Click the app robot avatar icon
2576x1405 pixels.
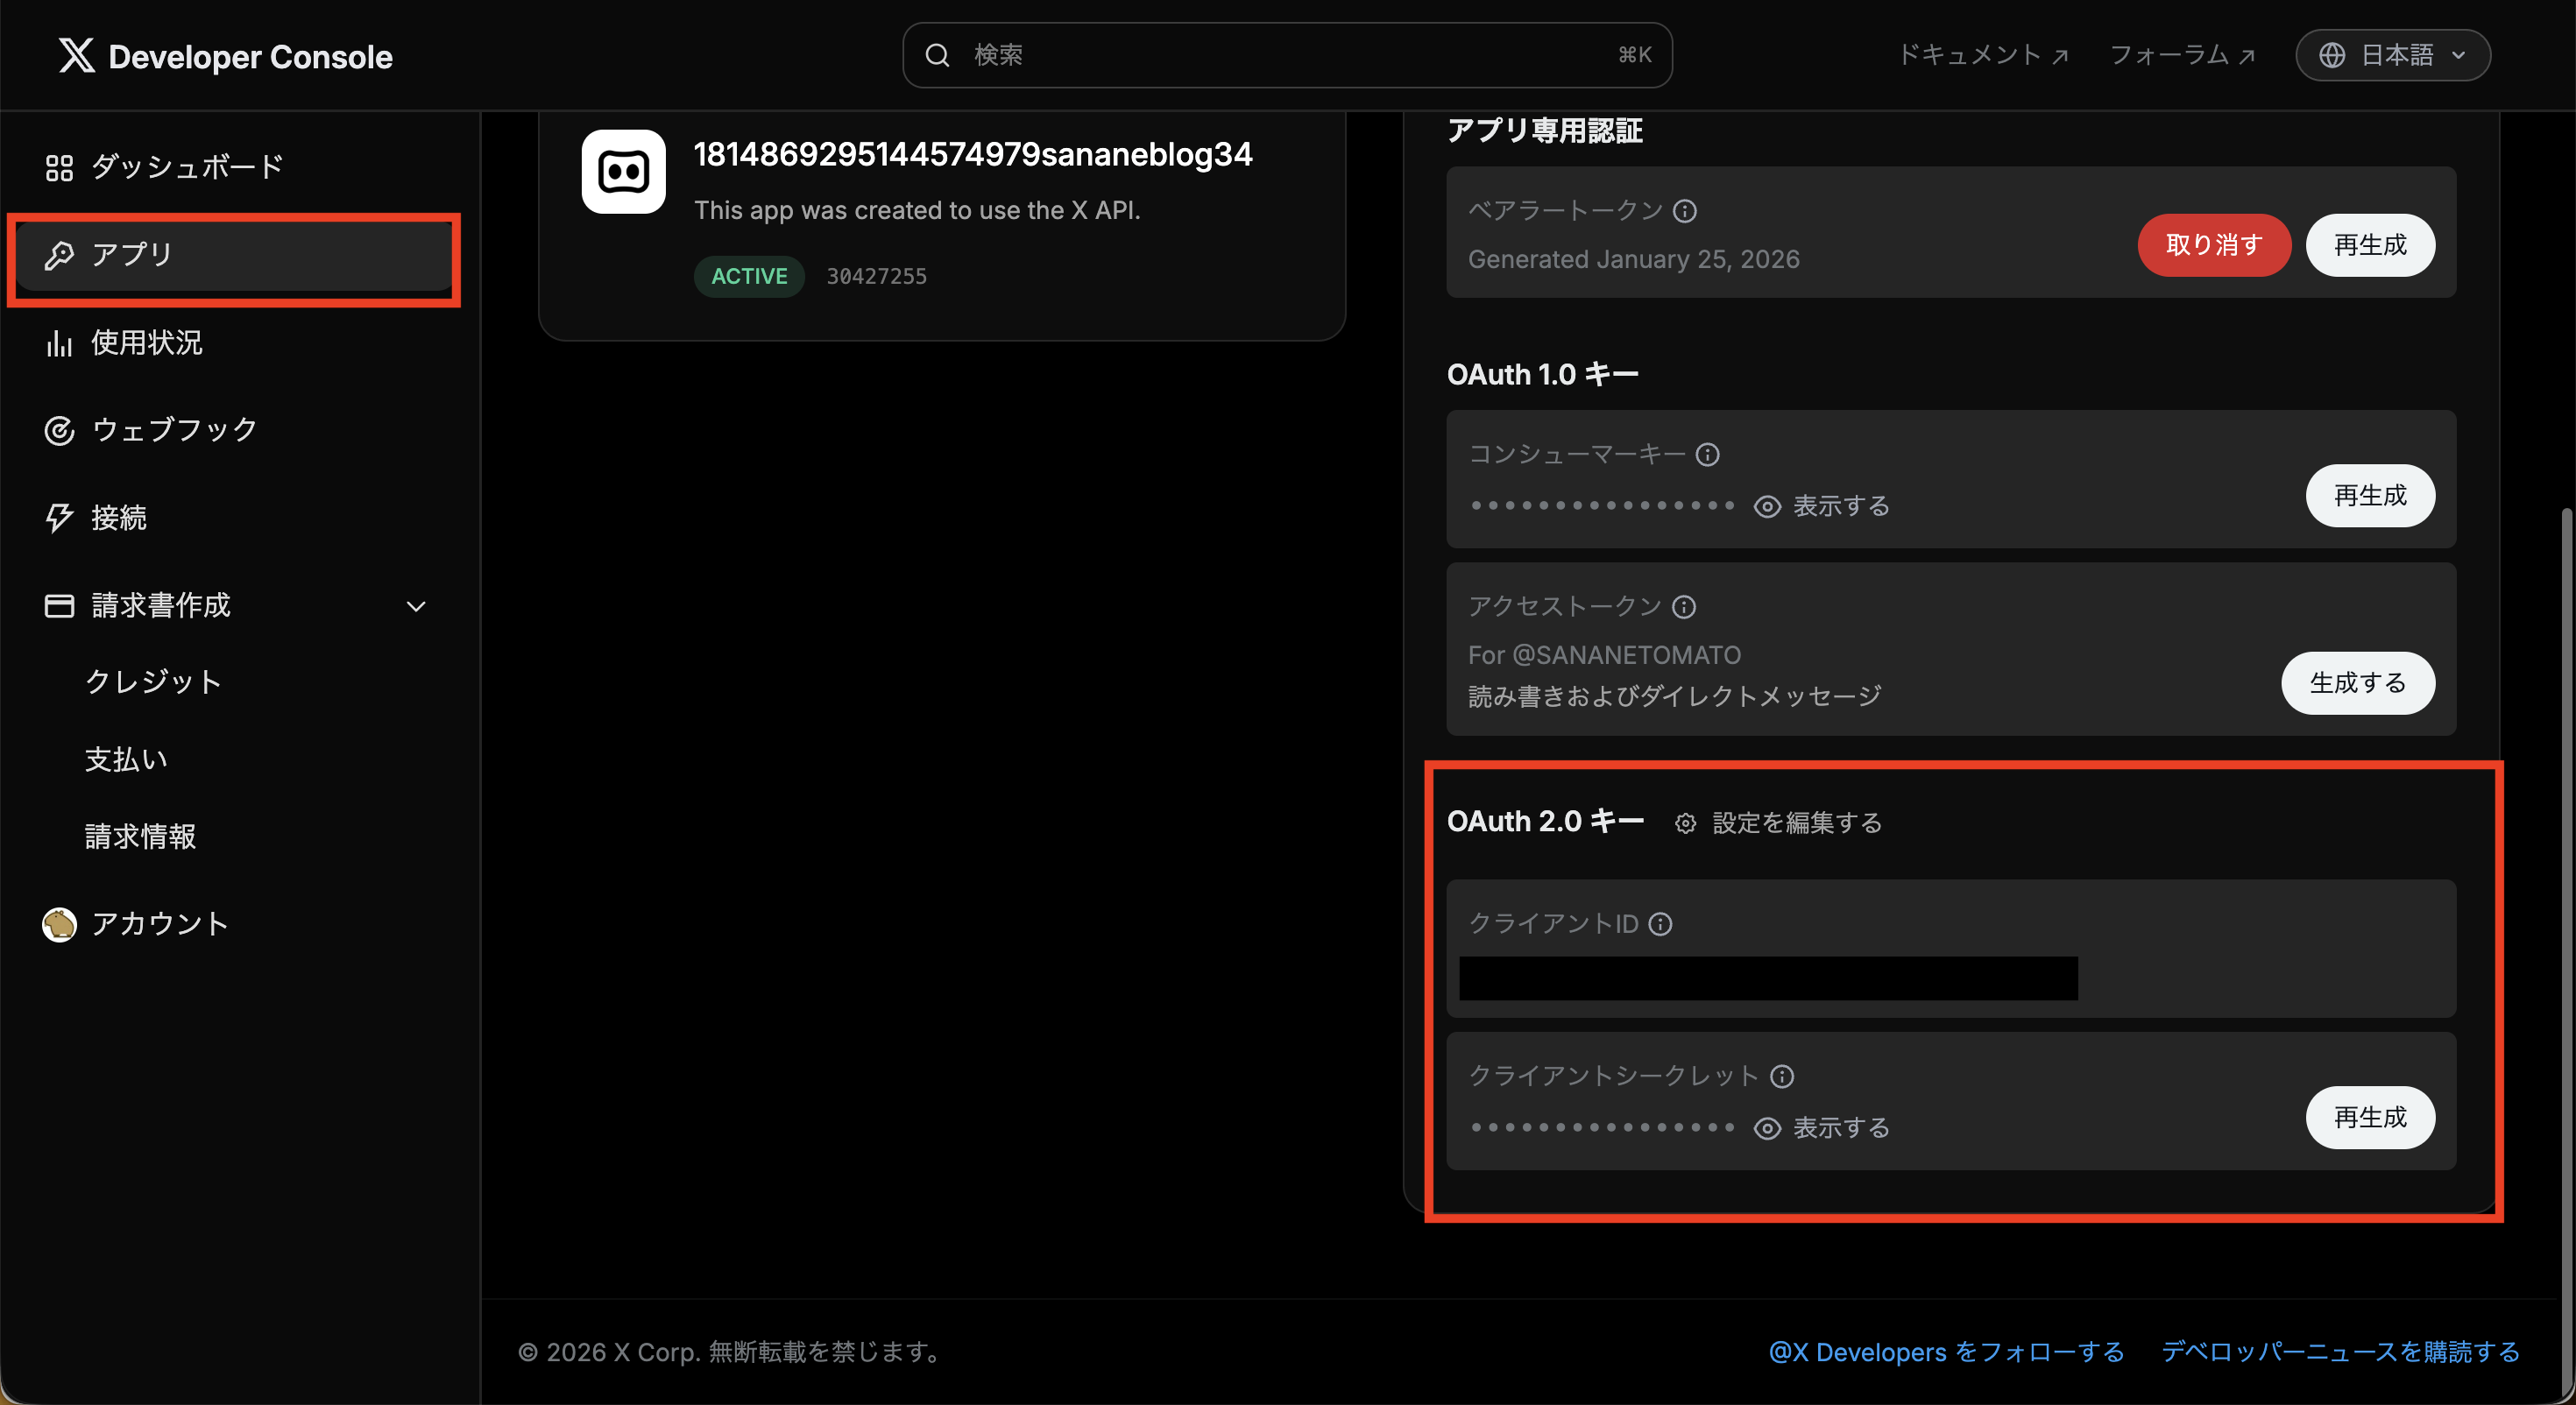pos(623,172)
